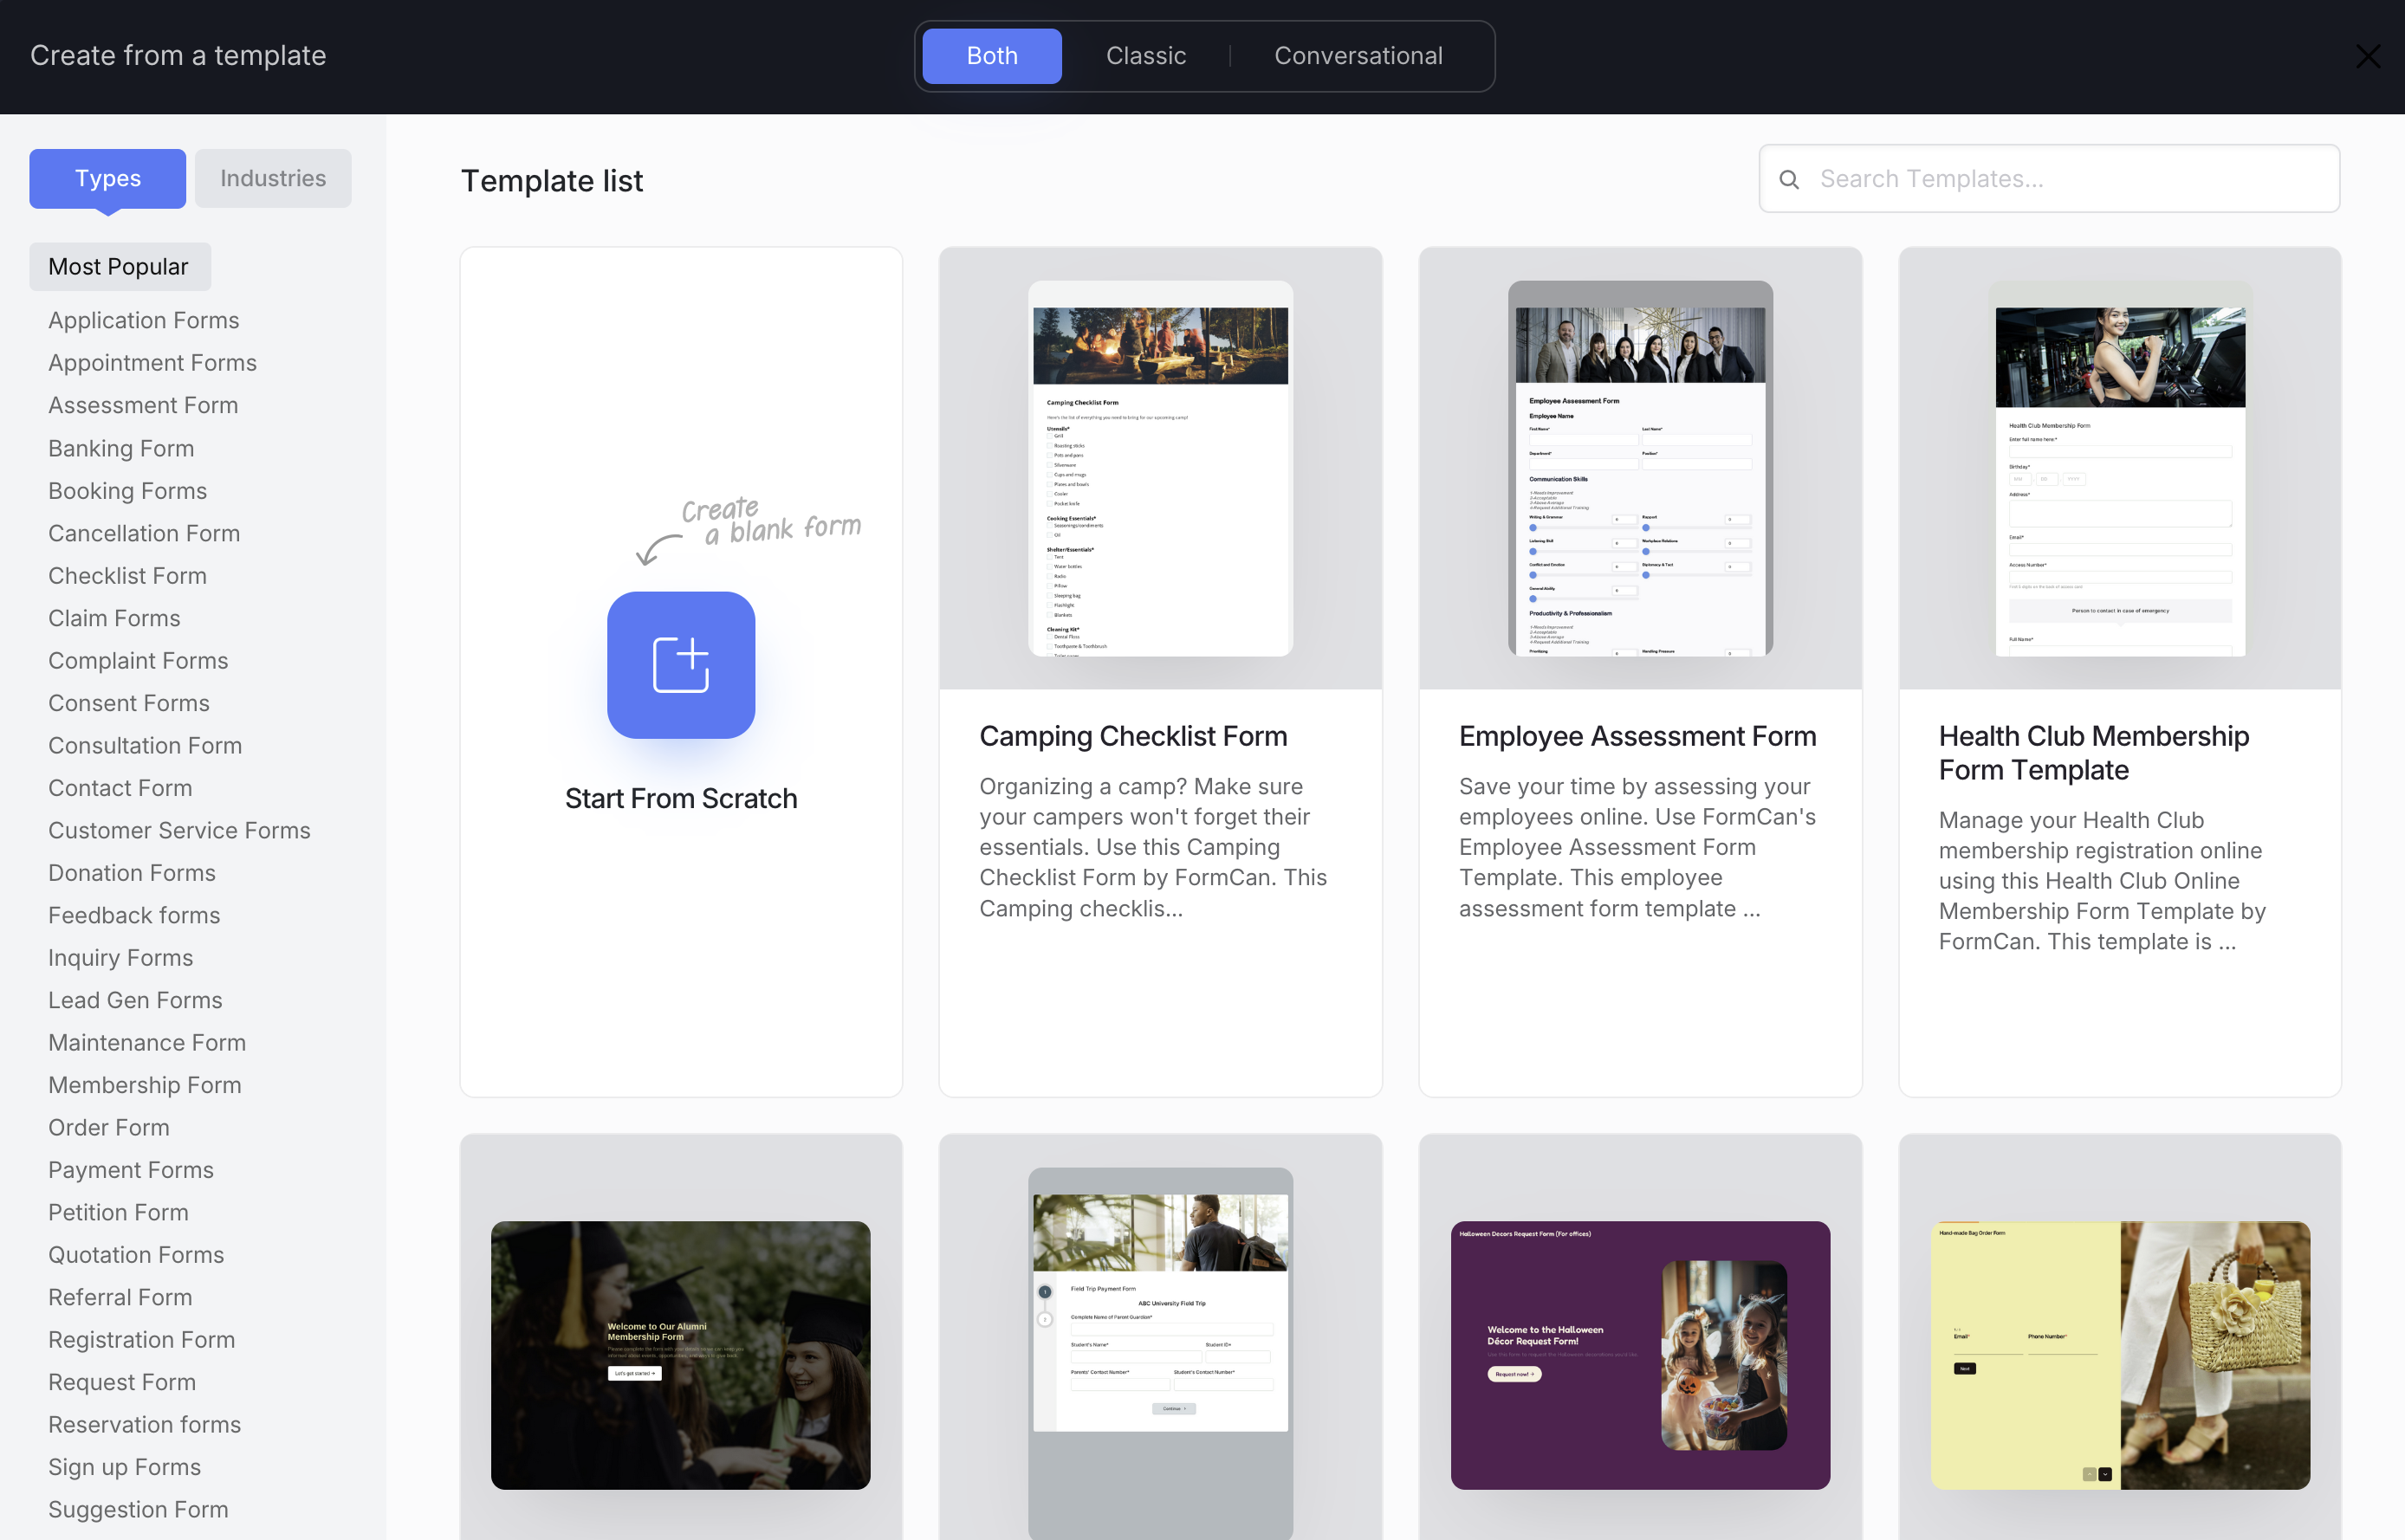Select the Both form type option
The image size is (2405, 1540).
point(991,56)
